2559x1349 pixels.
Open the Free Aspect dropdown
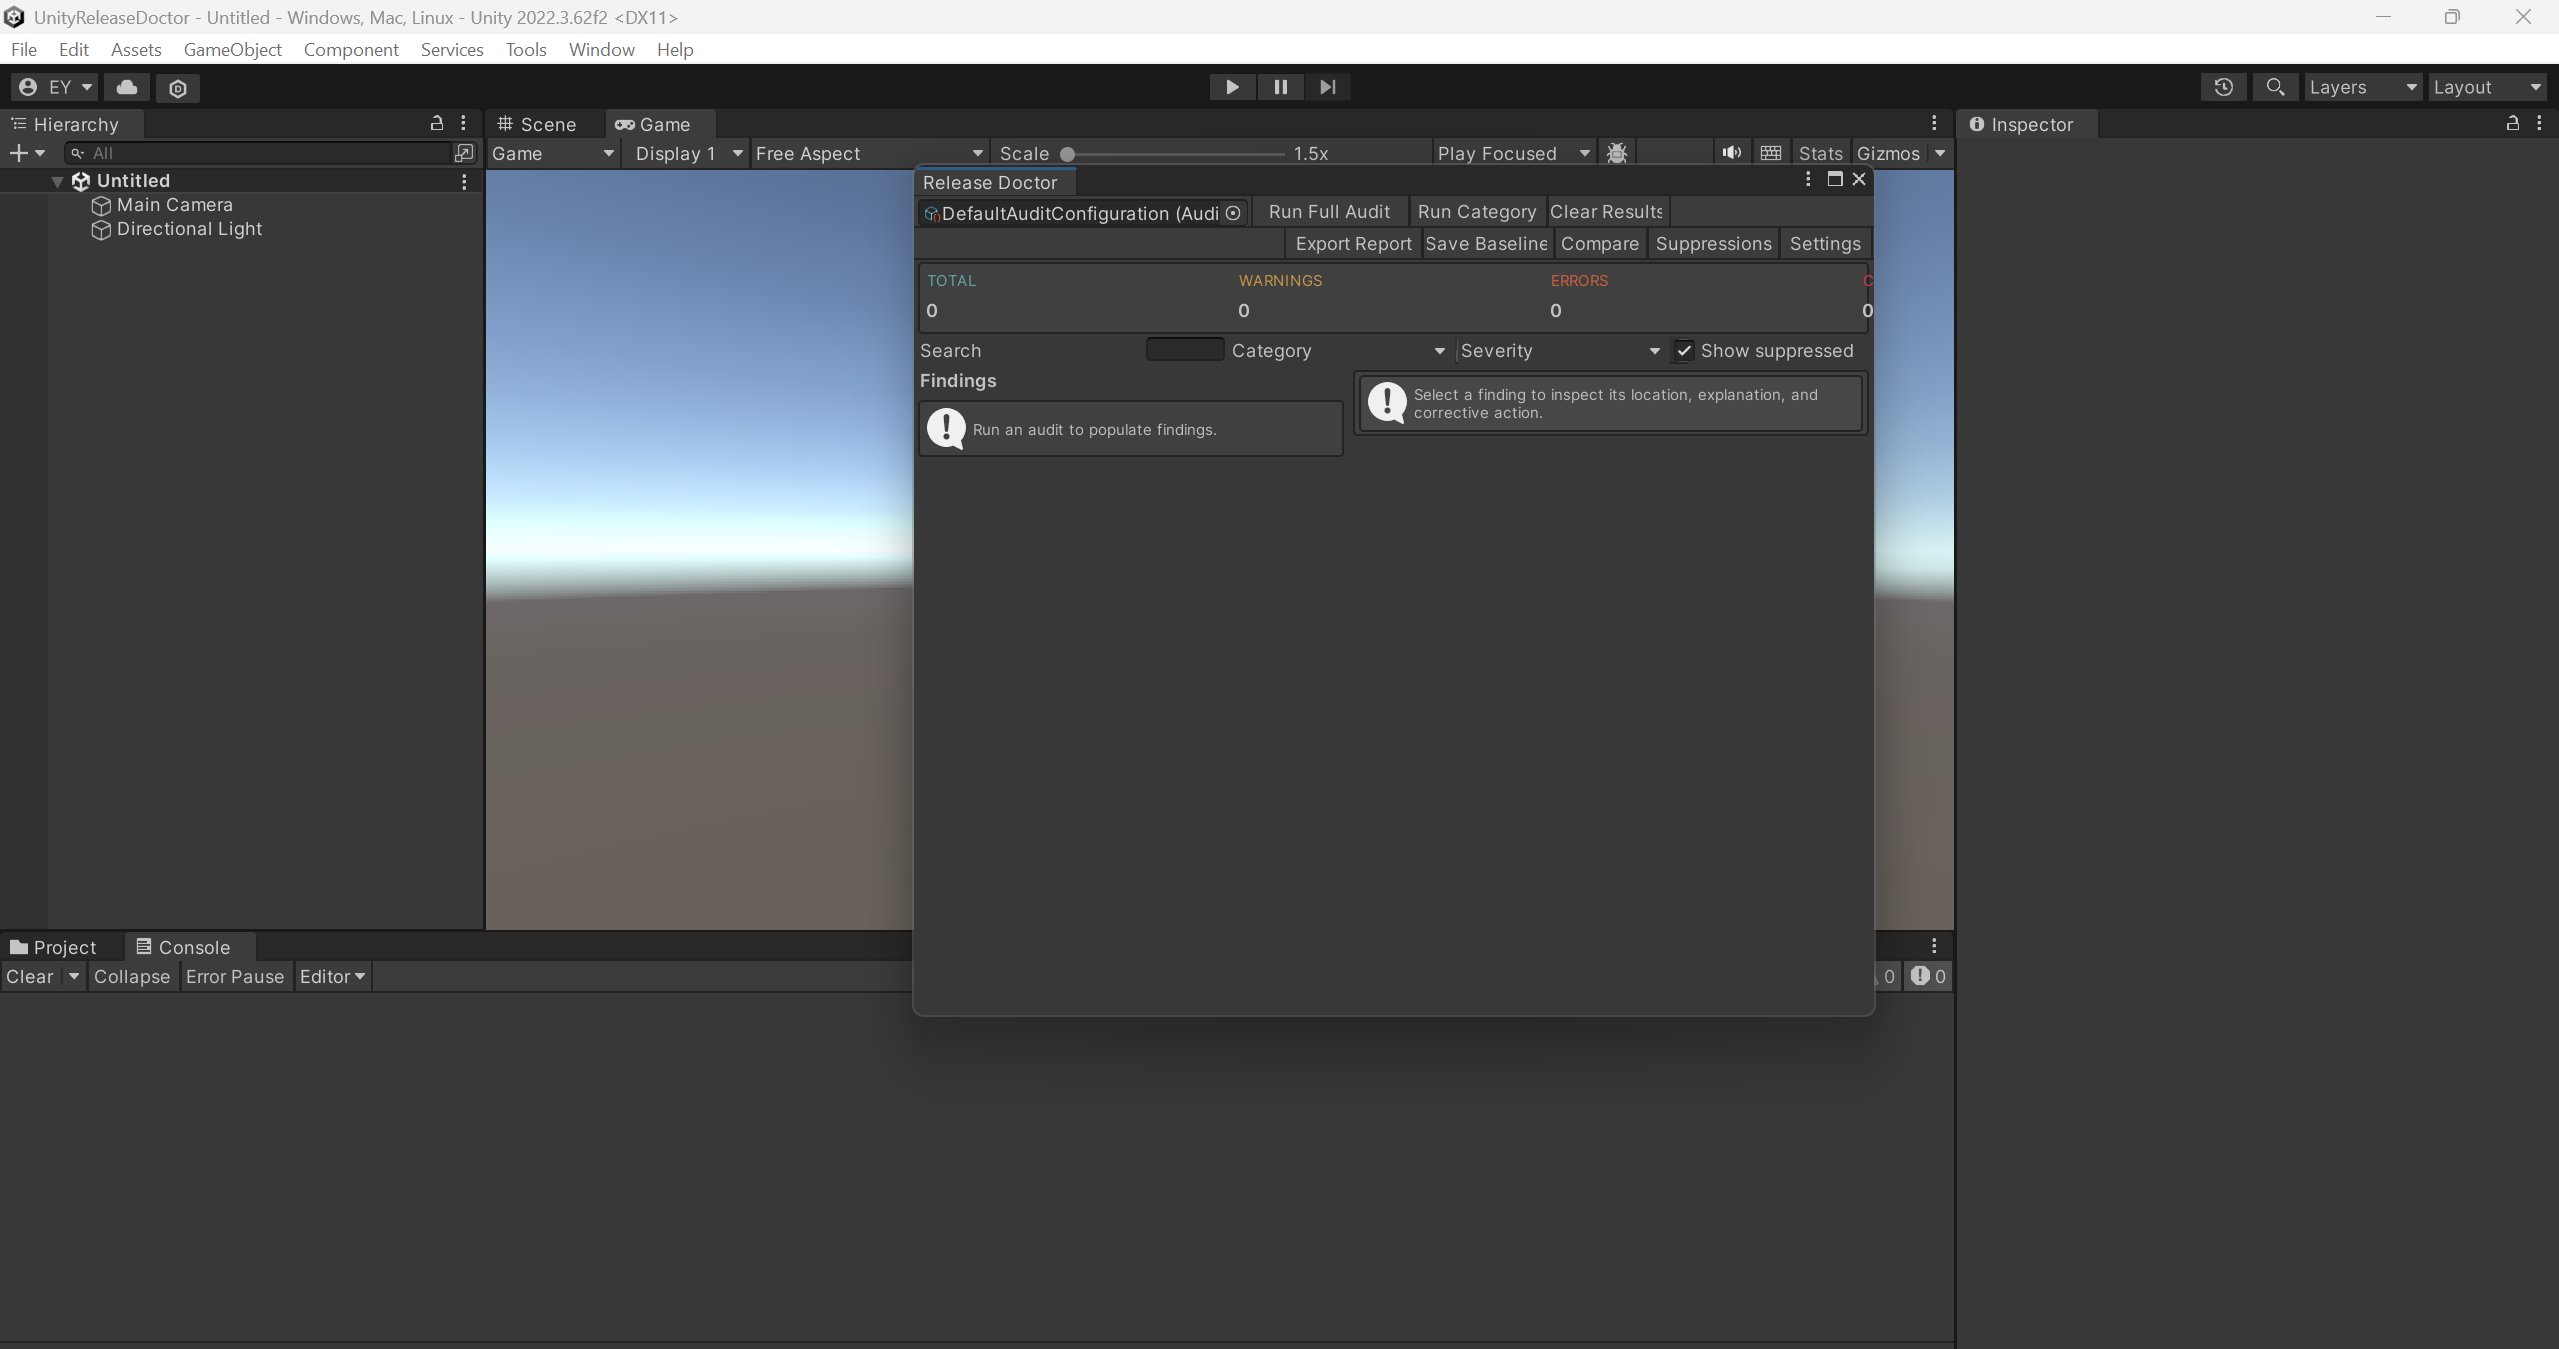pyautogui.click(x=869, y=153)
